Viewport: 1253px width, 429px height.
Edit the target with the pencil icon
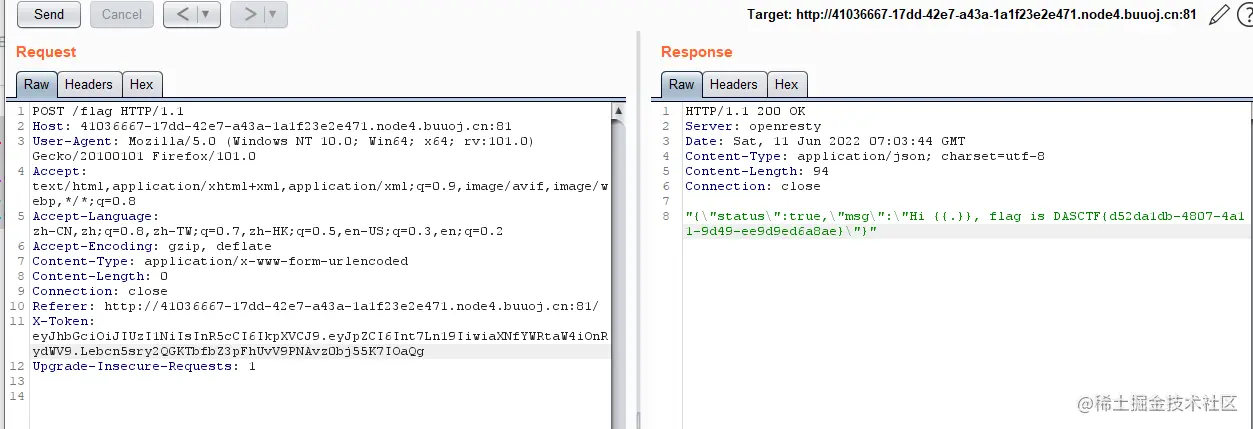click(x=1218, y=14)
